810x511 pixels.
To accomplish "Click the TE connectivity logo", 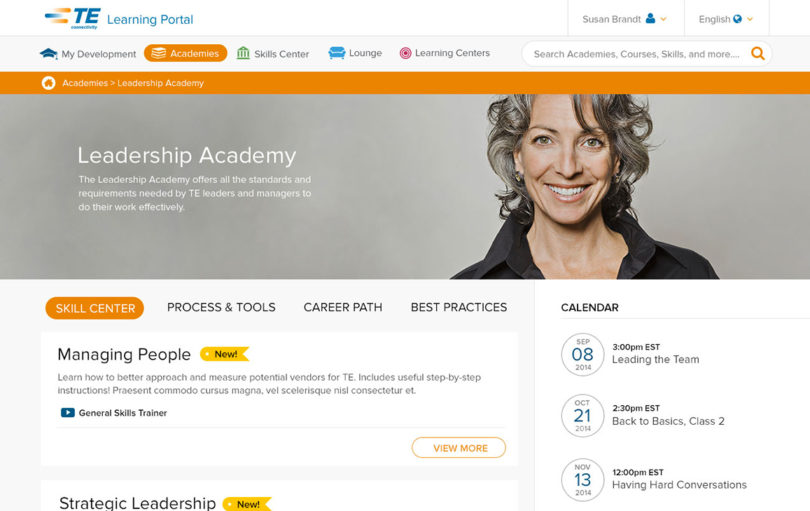I will click(72, 19).
